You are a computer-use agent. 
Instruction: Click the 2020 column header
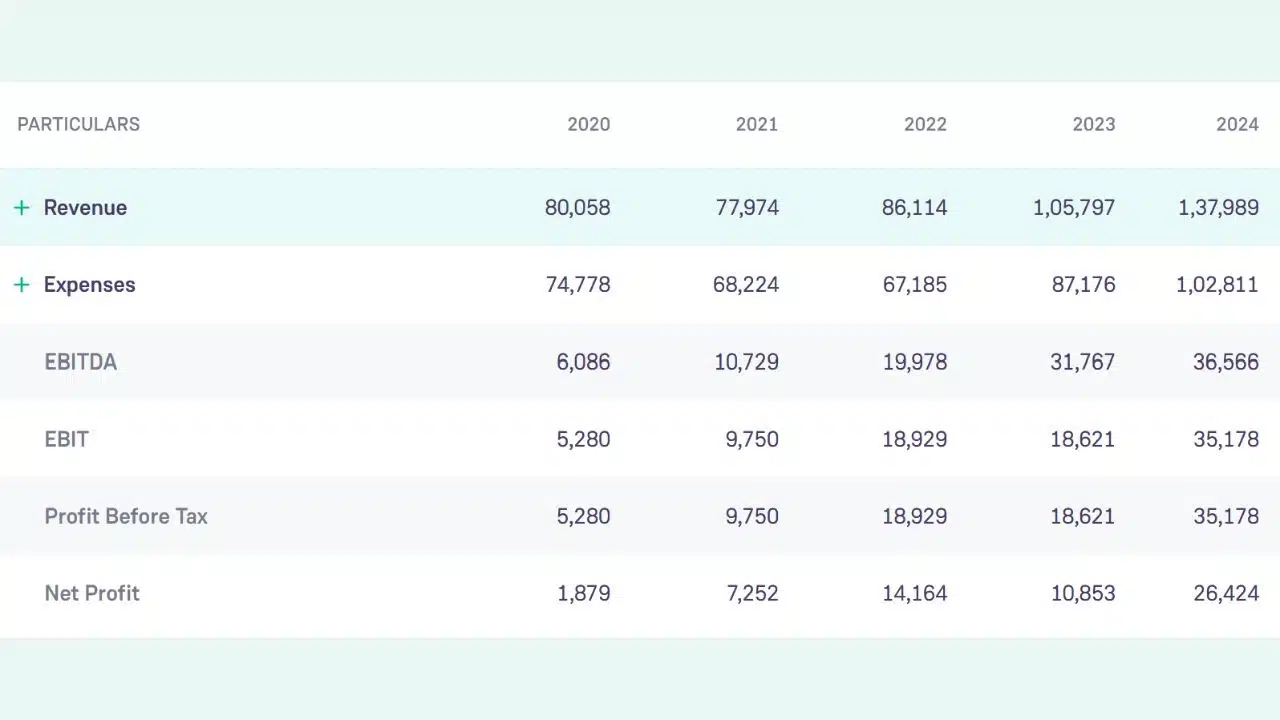[x=589, y=124]
